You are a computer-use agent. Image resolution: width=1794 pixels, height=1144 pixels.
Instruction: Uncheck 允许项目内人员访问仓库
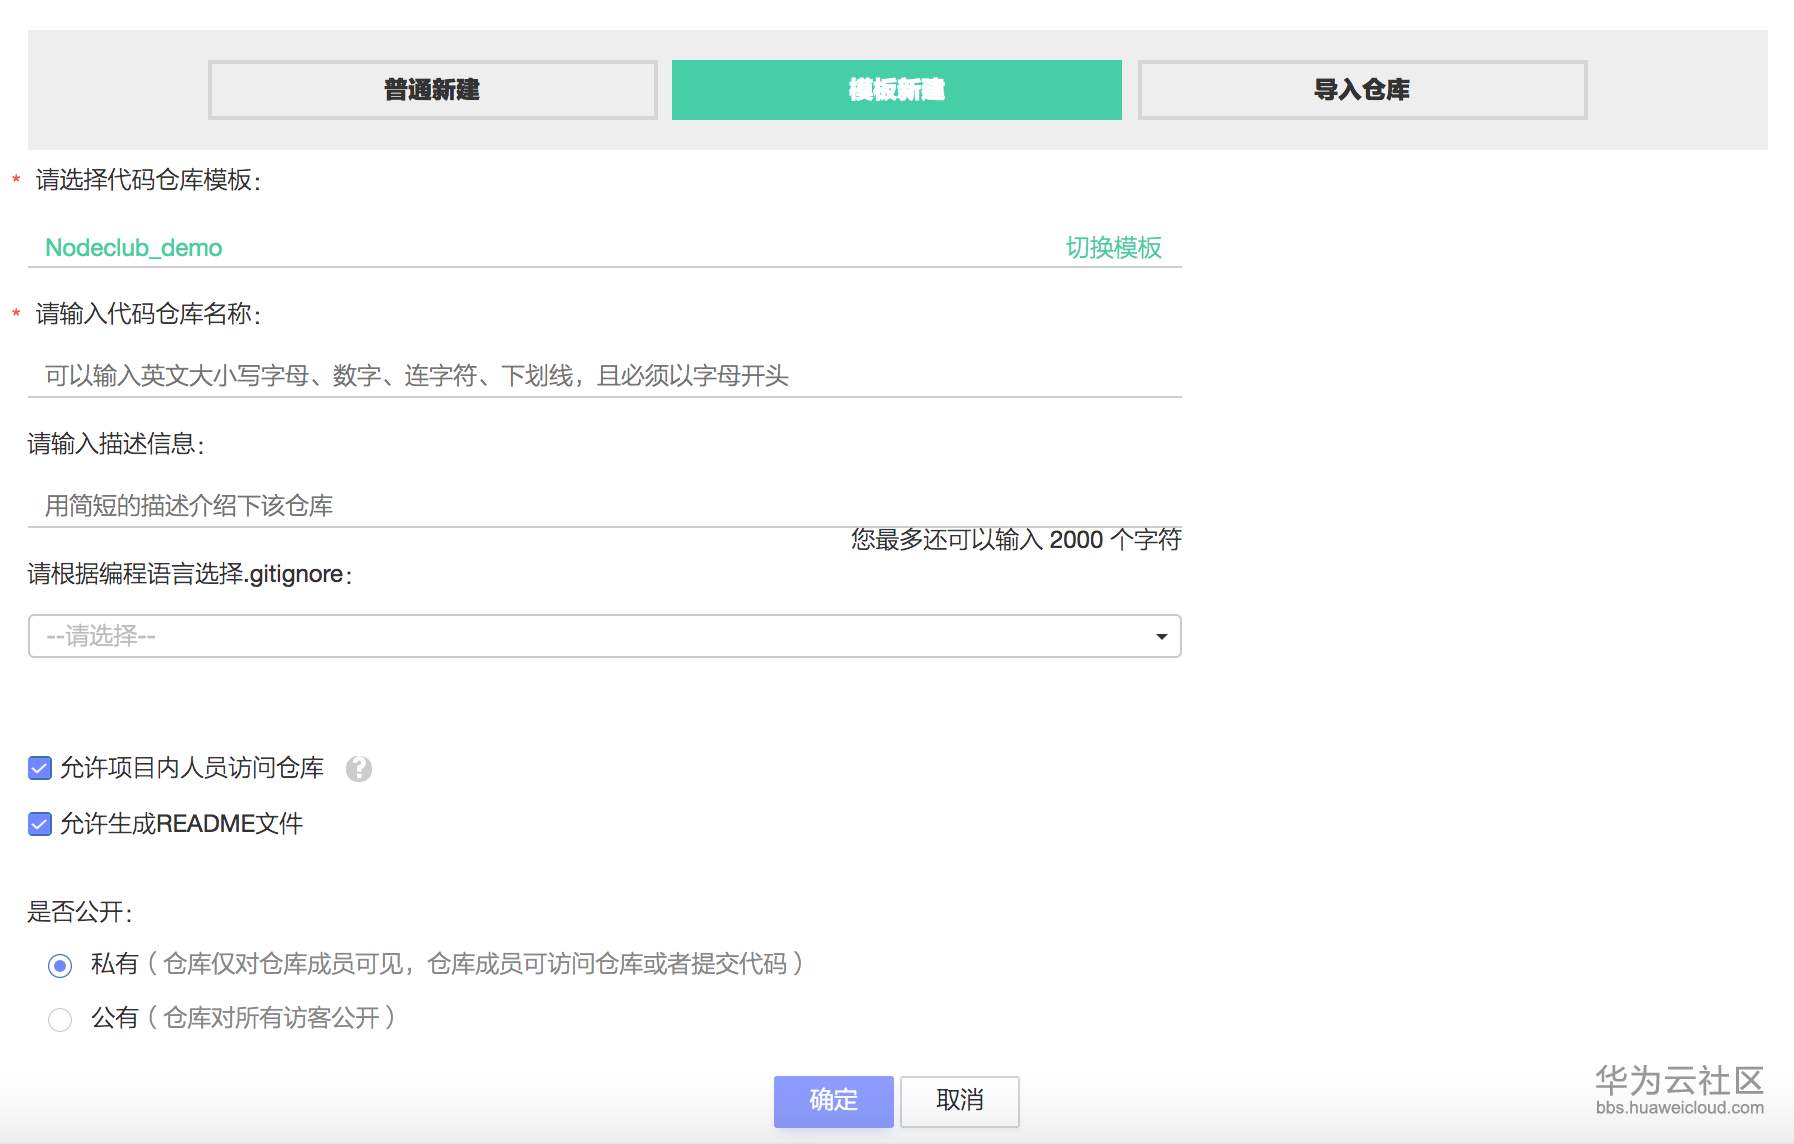click(38, 768)
